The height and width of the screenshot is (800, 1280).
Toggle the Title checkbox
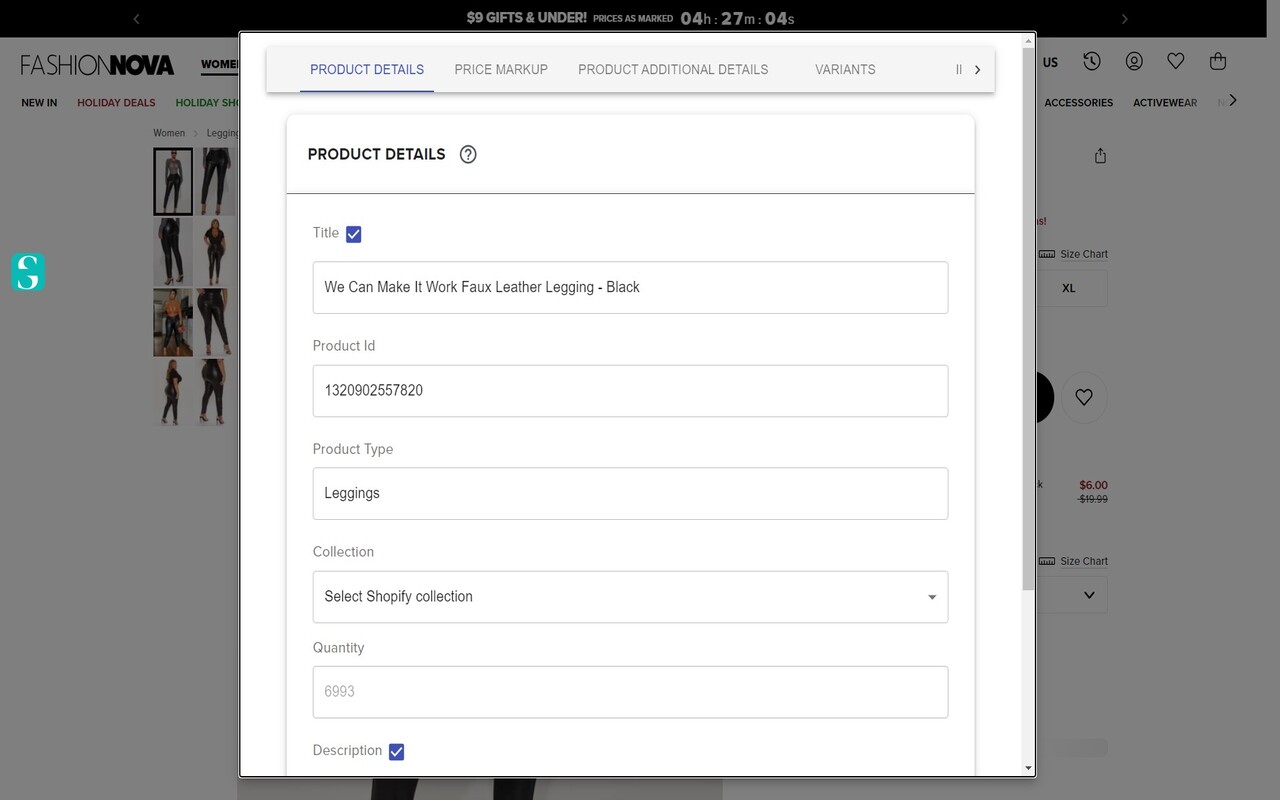(x=353, y=234)
